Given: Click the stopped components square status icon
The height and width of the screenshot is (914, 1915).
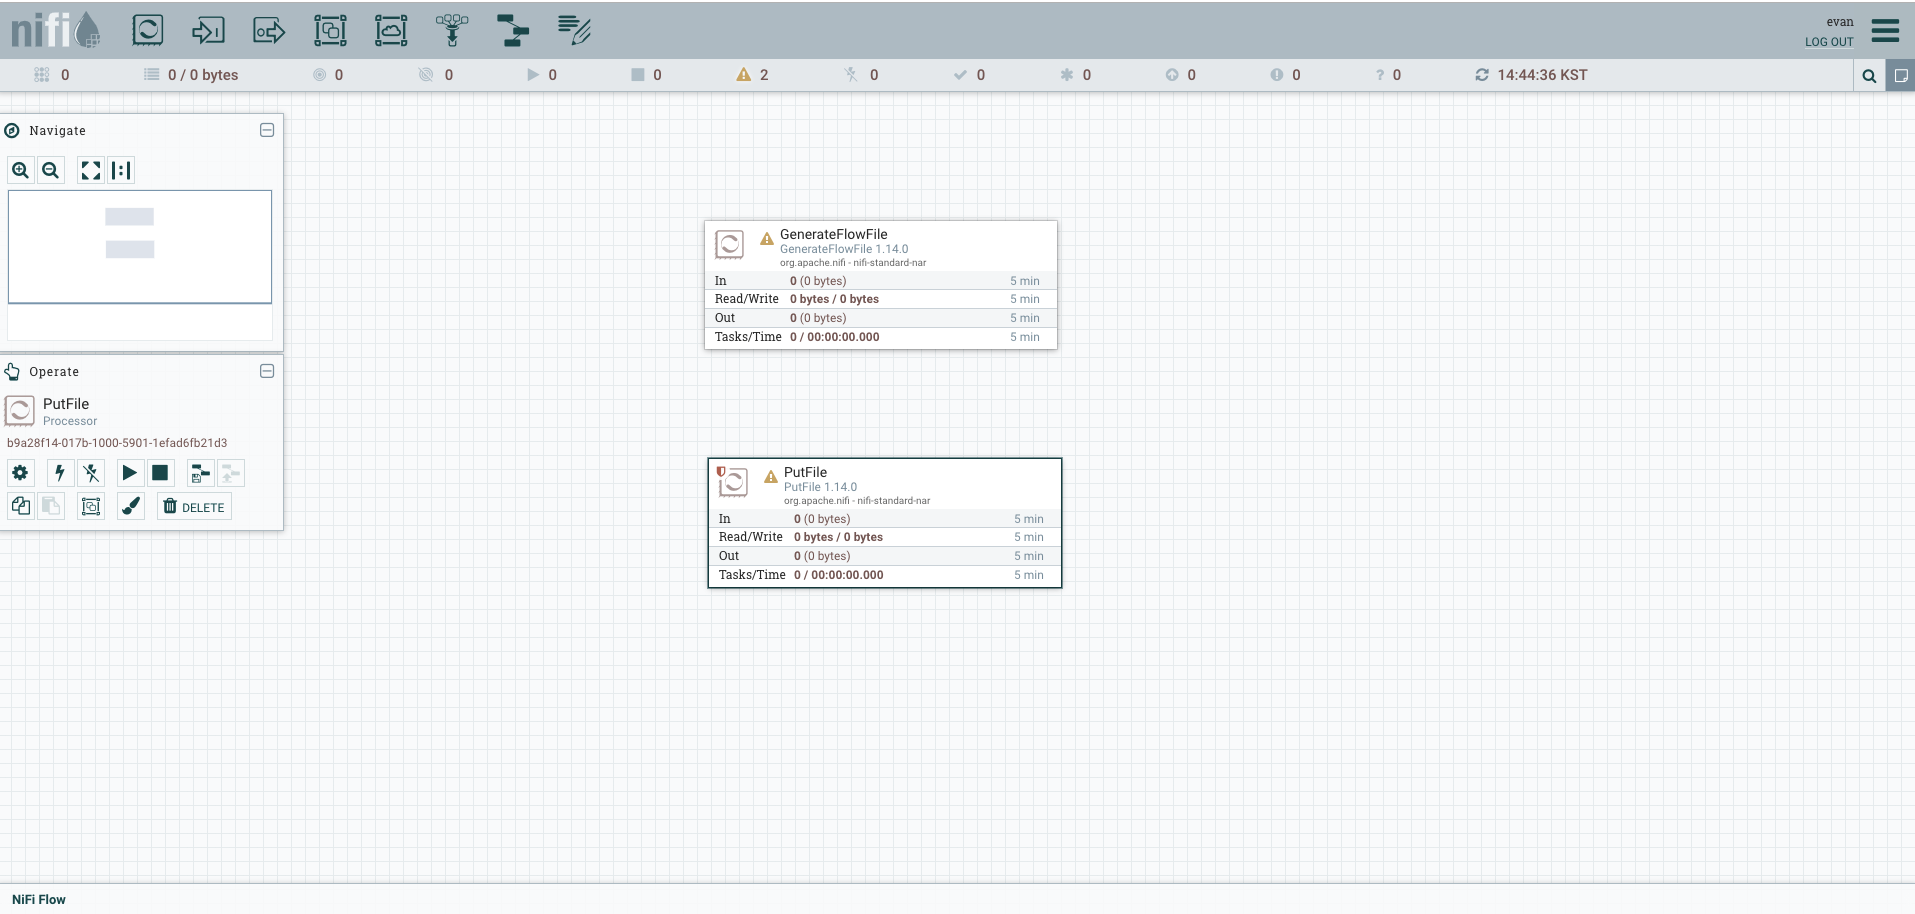Looking at the screenshot, I should click(x=637, y=75).
